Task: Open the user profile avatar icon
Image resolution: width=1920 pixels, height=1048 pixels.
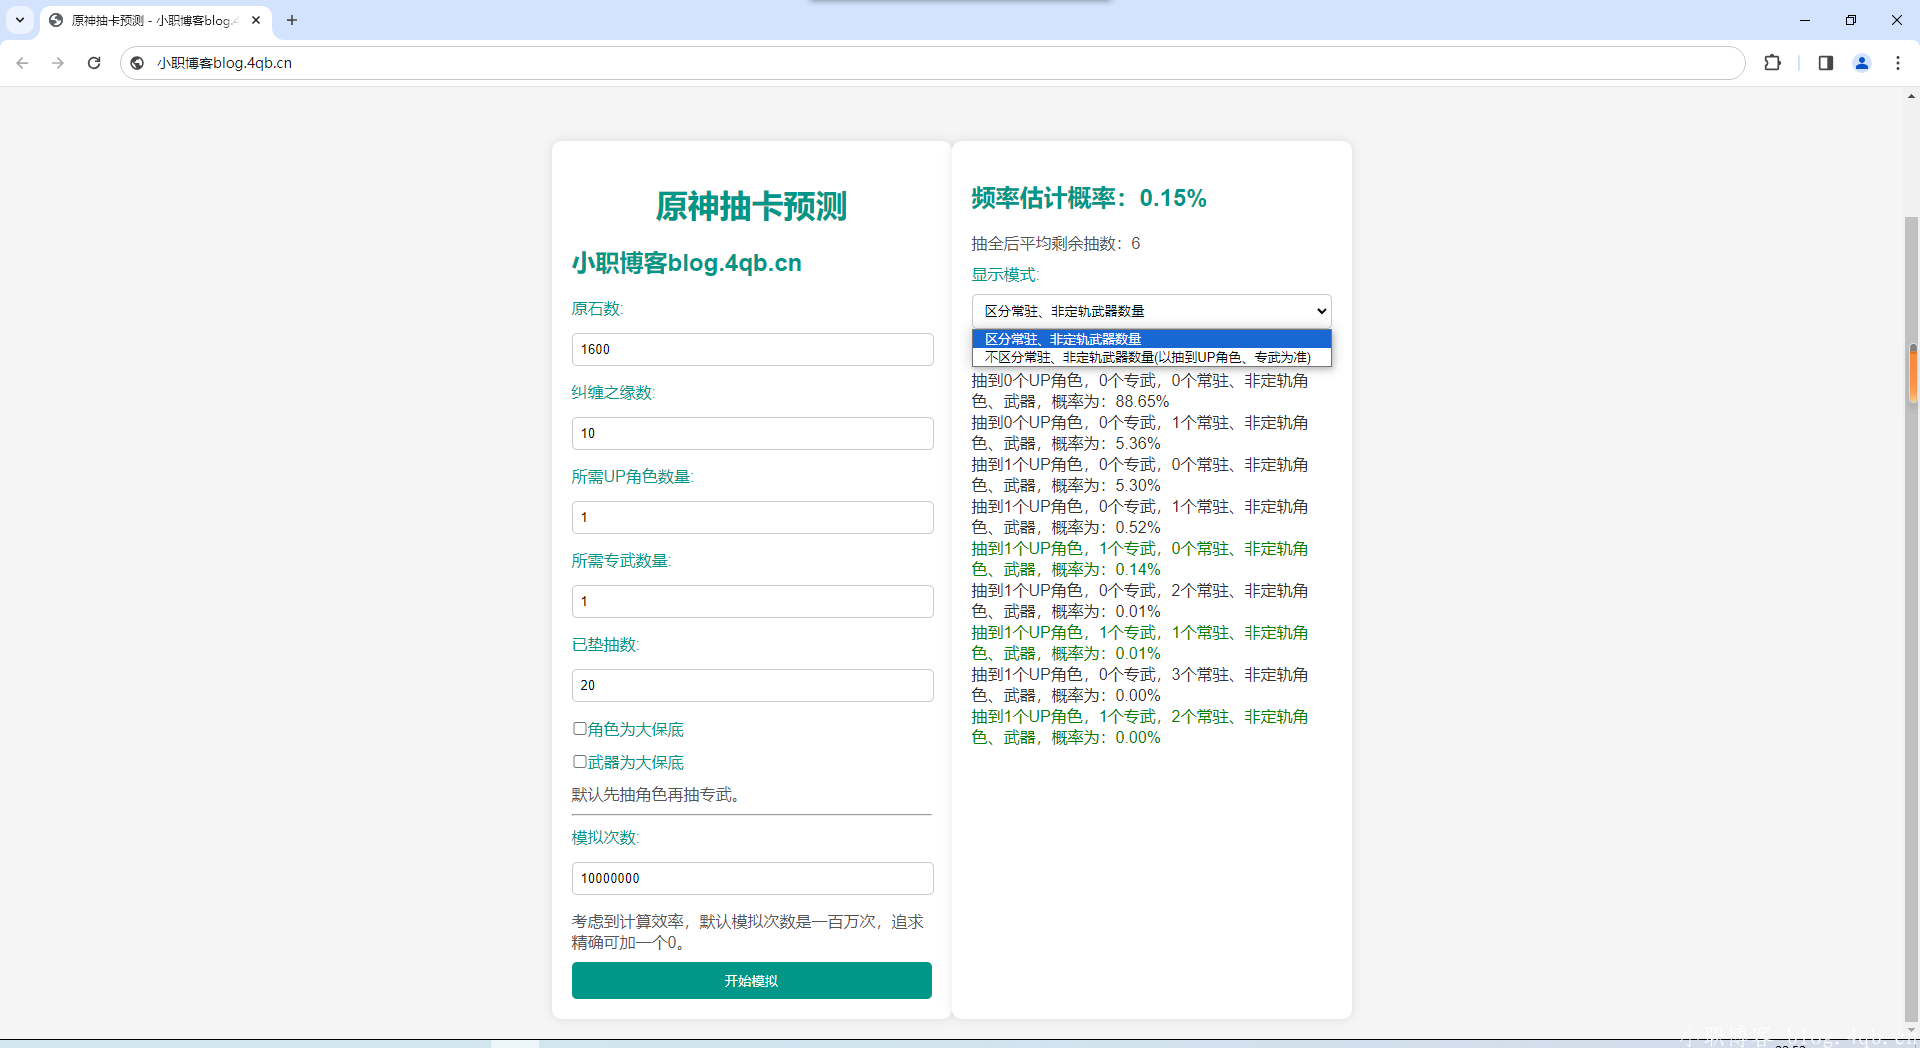Action: click(1861, 63)
